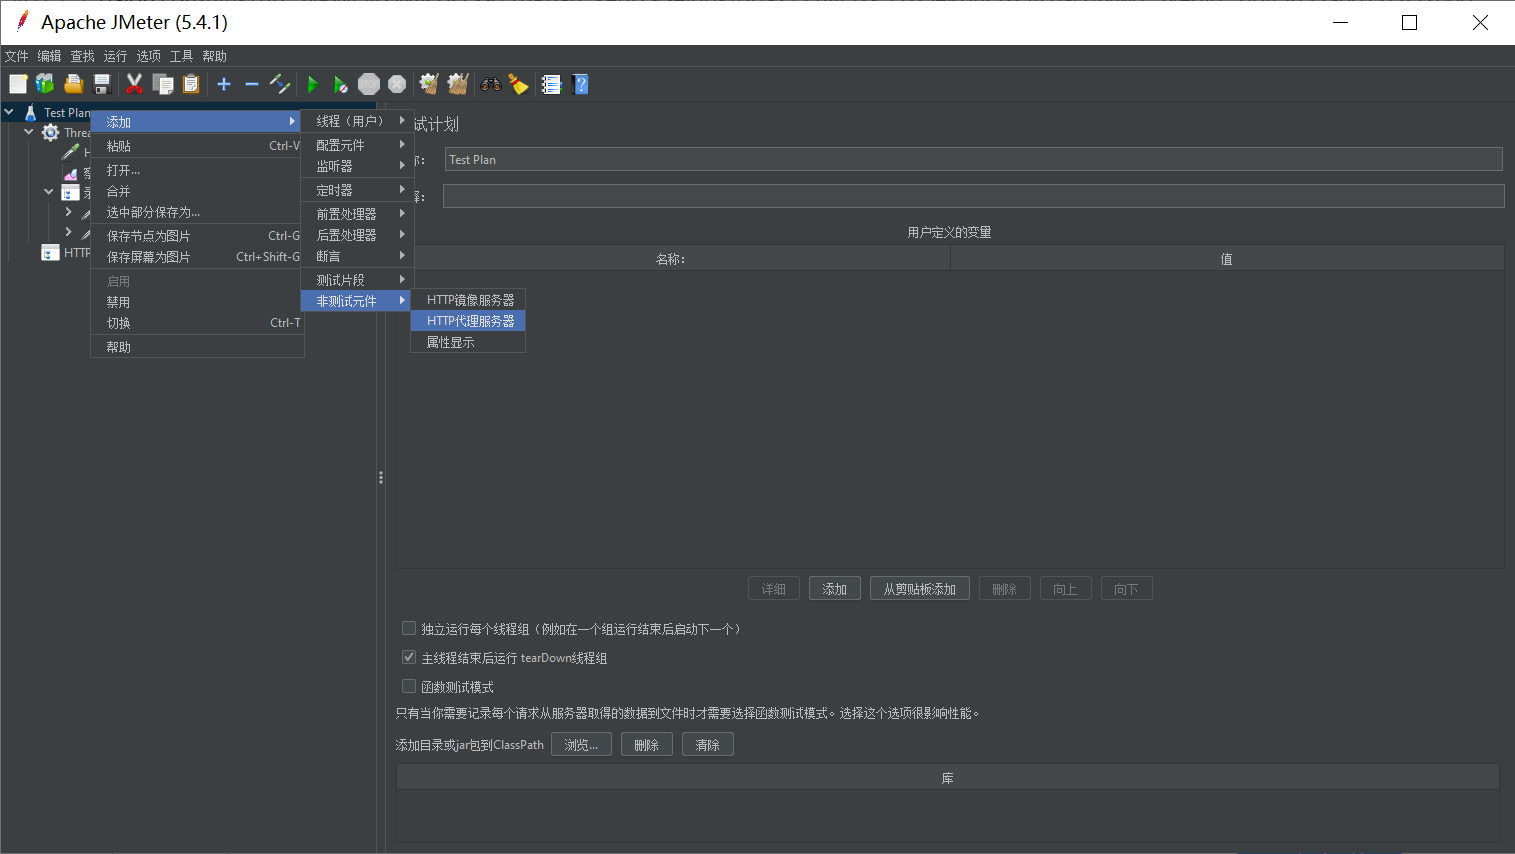1515x854 pixels.
Task: Open 选项 menu in menu bar
Action: [x=149, y=56]
